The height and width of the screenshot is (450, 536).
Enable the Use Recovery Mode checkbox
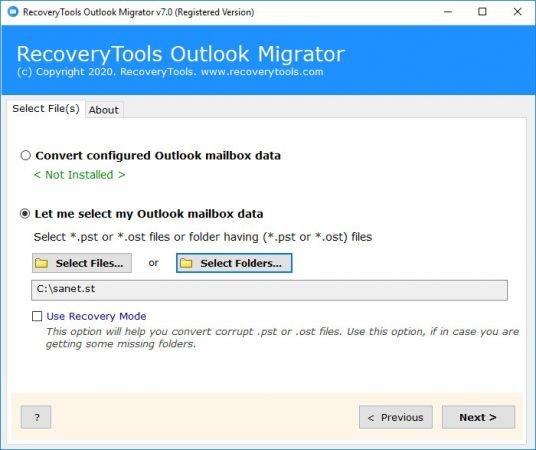[x=37, y=316]
